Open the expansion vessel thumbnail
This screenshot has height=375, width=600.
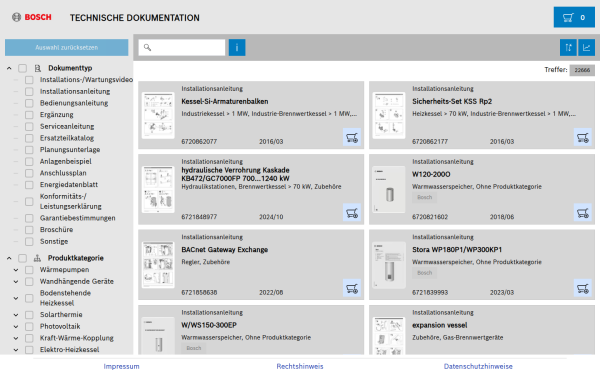tap(389, 335)
